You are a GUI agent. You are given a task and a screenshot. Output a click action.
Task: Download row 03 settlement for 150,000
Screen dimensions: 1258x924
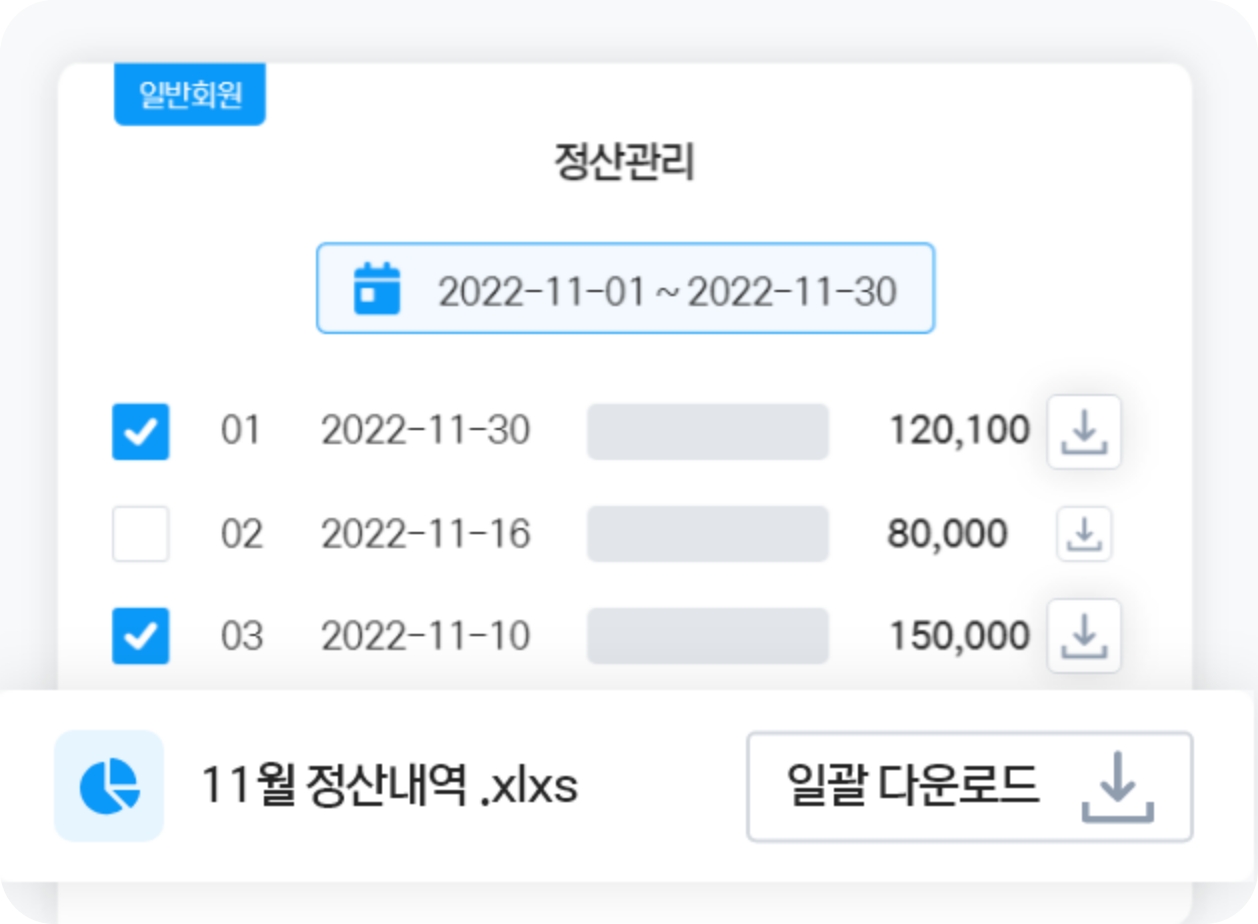point(1084,636)
